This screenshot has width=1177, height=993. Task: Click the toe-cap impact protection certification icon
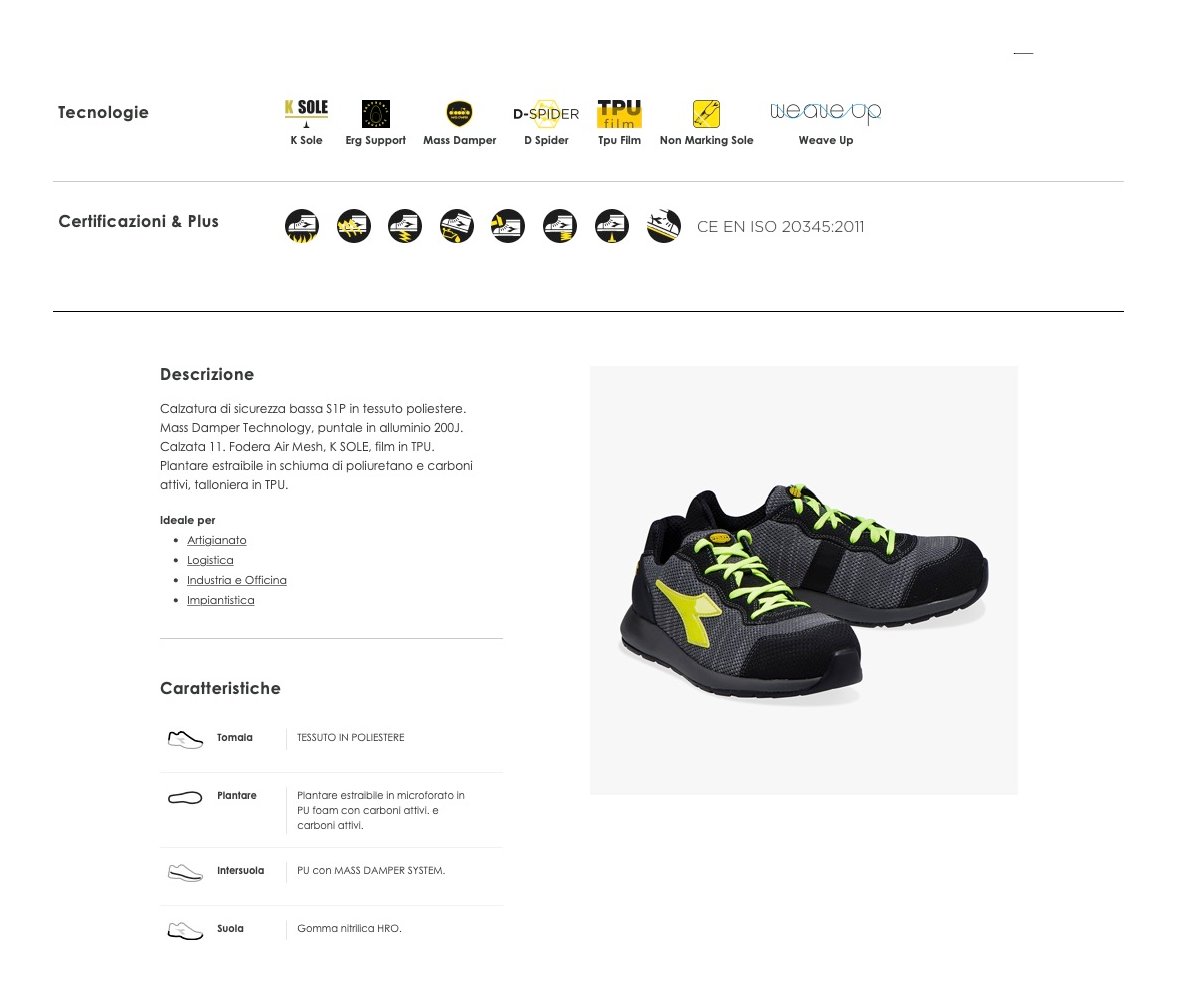click(x=508, y=226)
